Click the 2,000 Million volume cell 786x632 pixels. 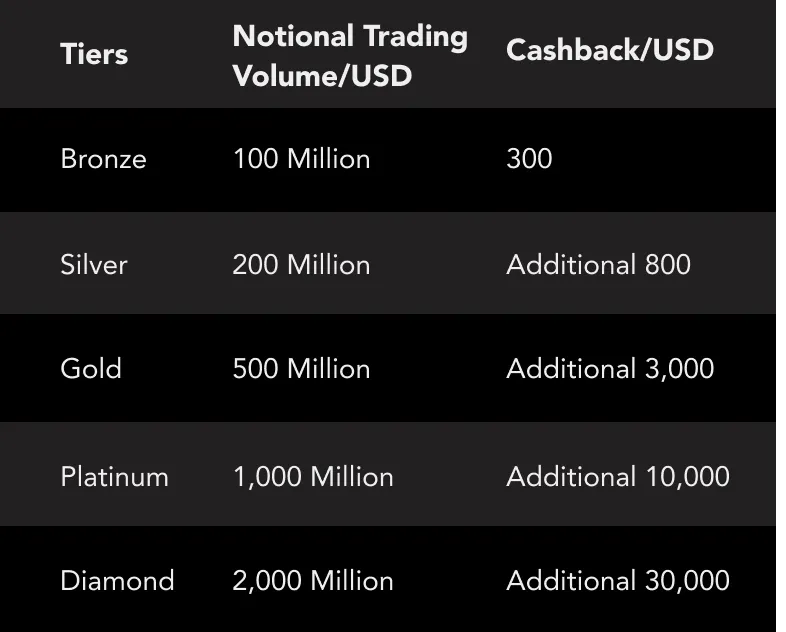click(x=313, y=580)
